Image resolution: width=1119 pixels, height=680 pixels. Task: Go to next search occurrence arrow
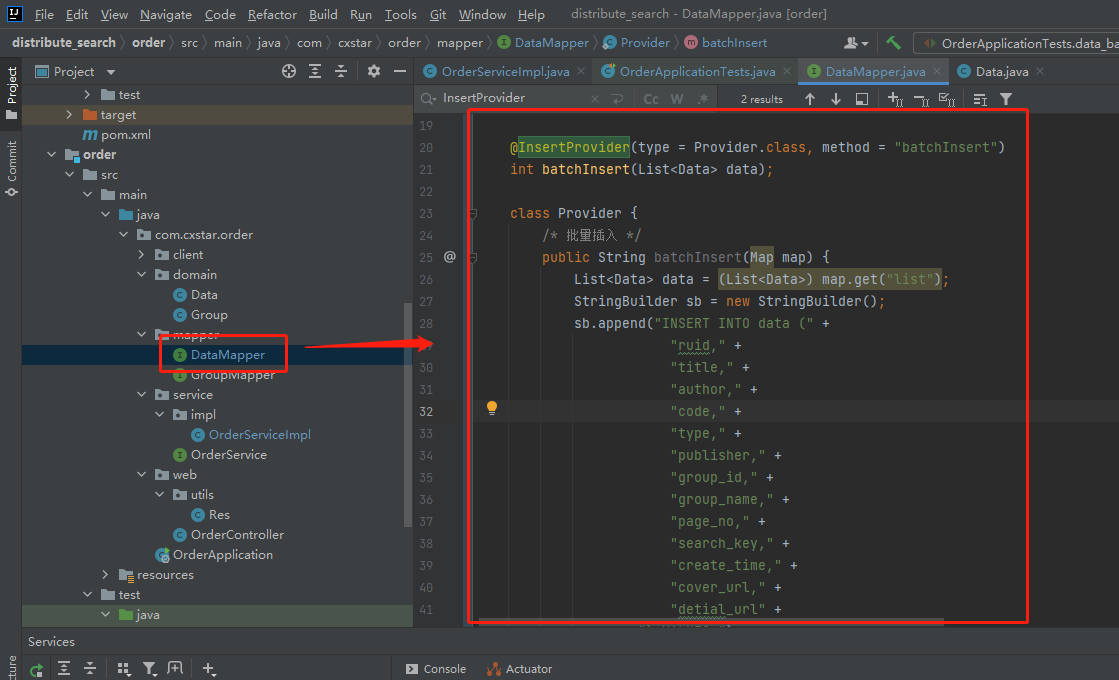pyautogui.click(x=836, y=98)
